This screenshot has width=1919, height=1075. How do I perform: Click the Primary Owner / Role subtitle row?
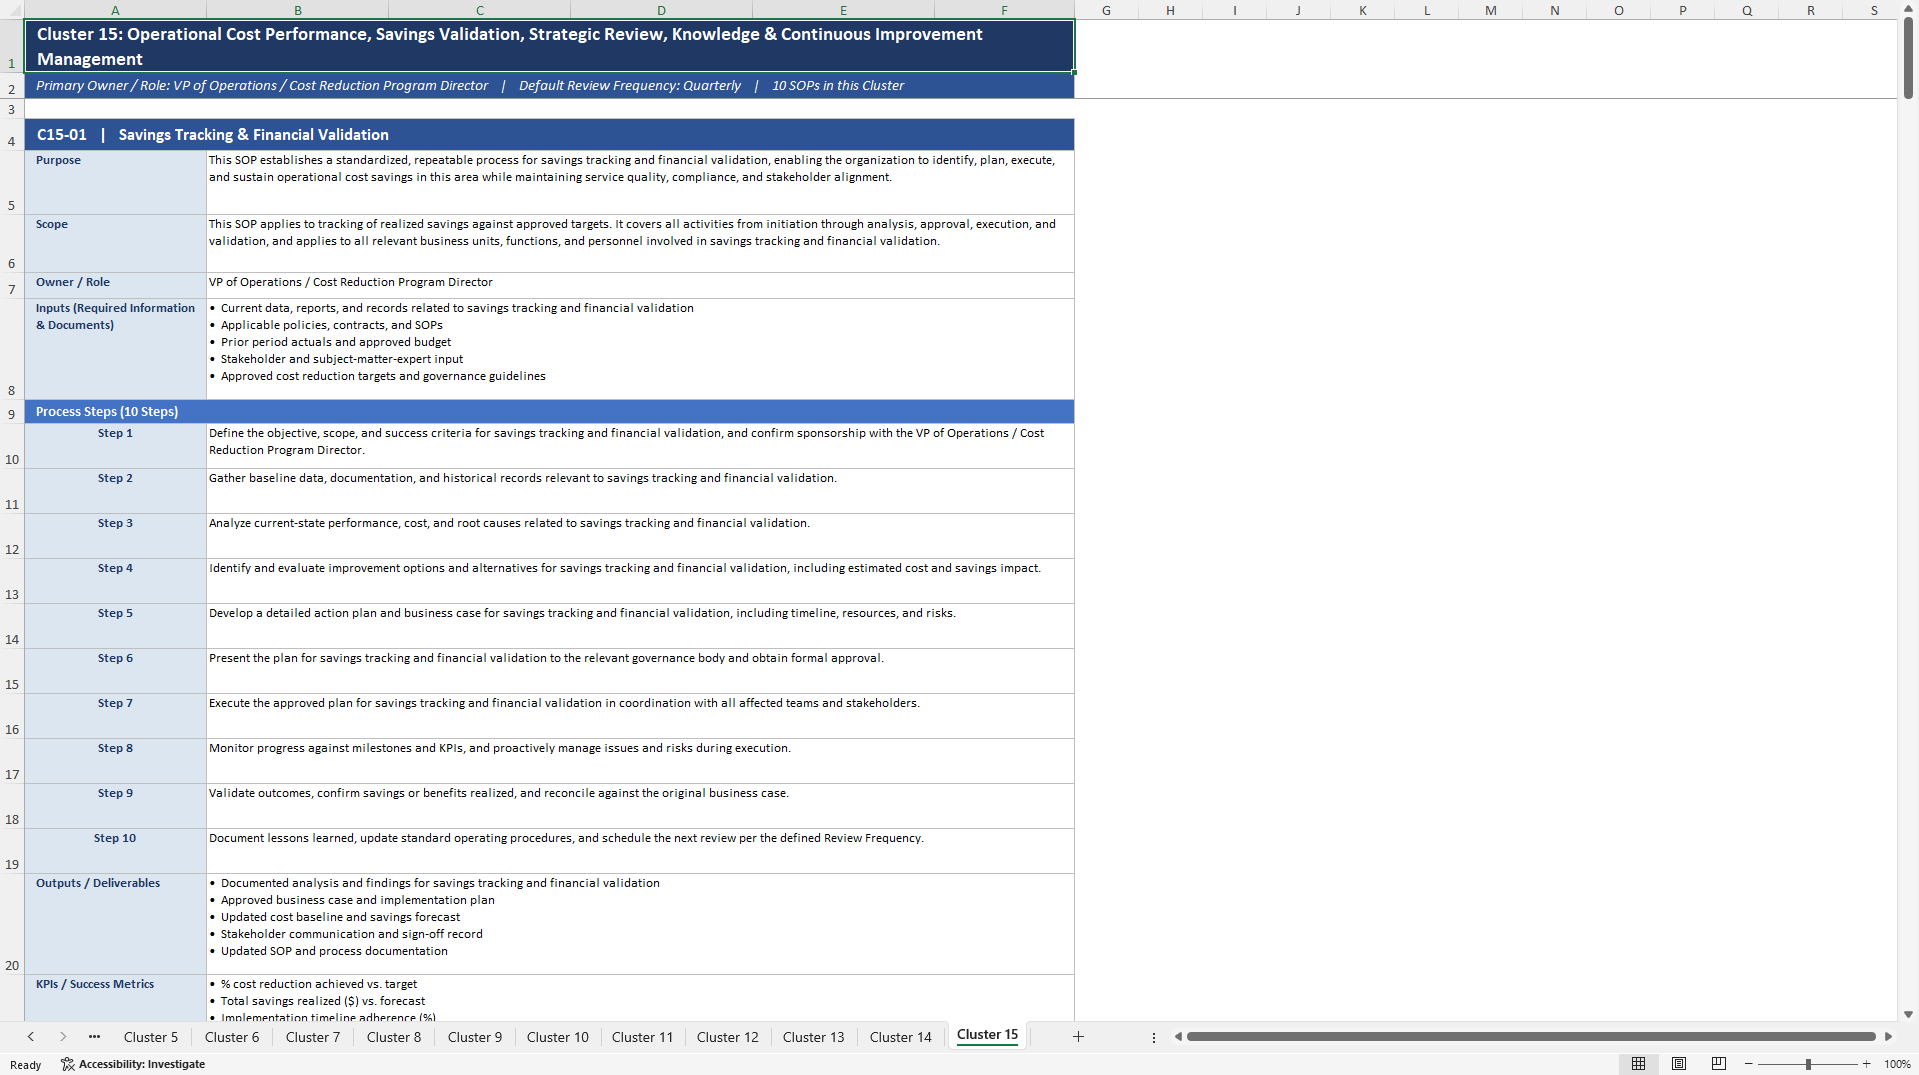click(549, 86)
